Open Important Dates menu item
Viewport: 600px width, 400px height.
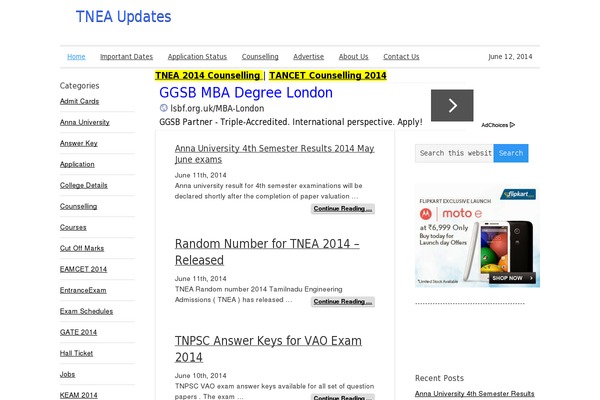pyautogui.click(x=126, y=57)
